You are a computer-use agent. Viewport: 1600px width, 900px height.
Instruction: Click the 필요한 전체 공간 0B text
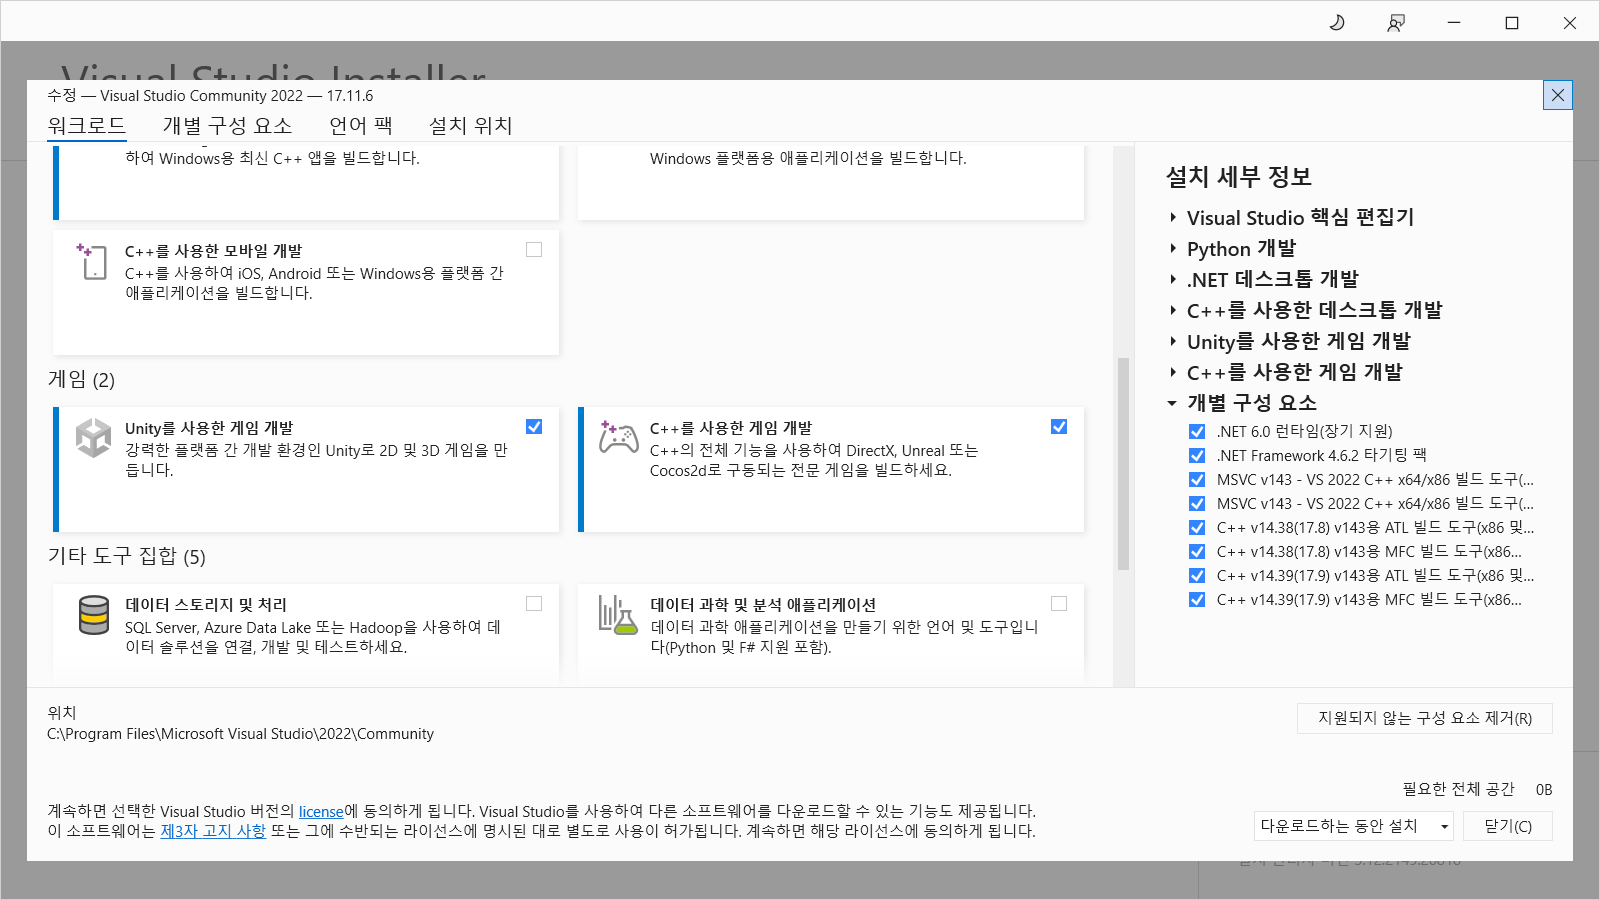[1478, 790]
